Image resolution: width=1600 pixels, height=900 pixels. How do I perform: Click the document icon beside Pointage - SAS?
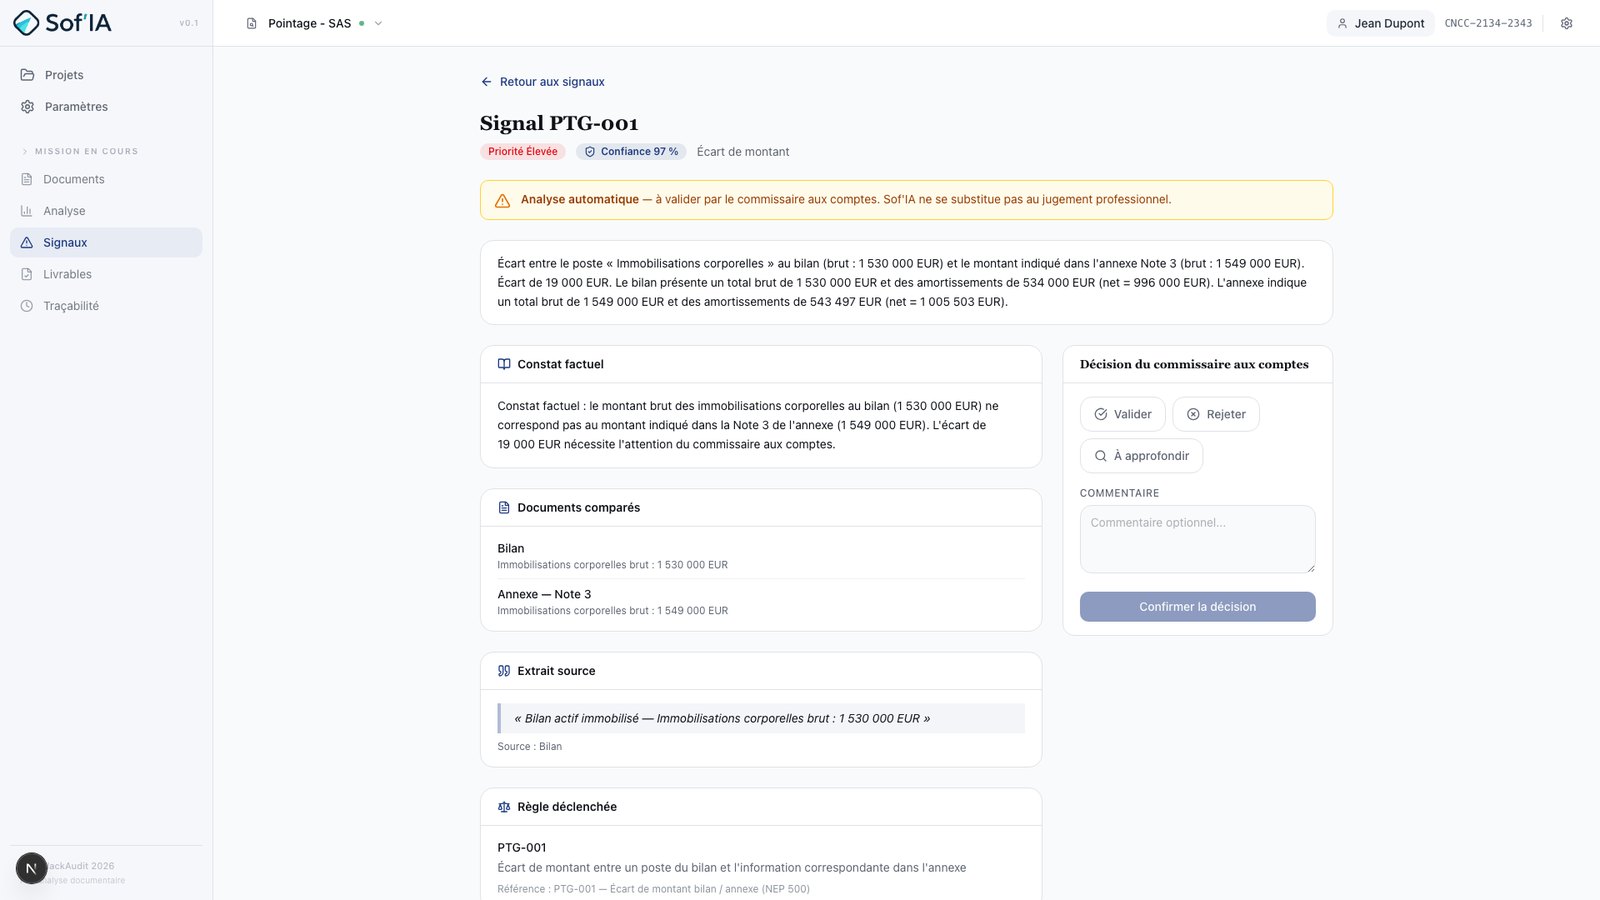click(x=252, y=23)
